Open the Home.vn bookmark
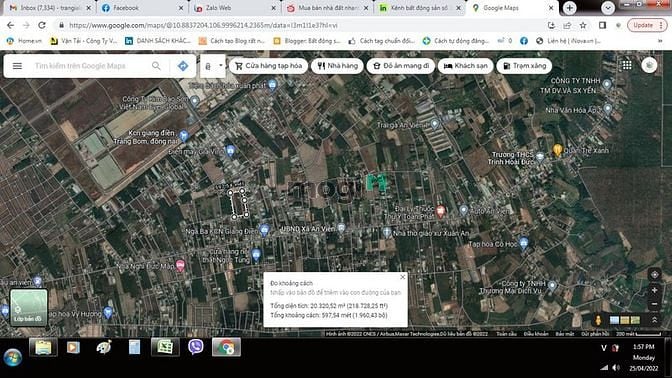This screenshot has width=672, height=378. click(24, 41)
